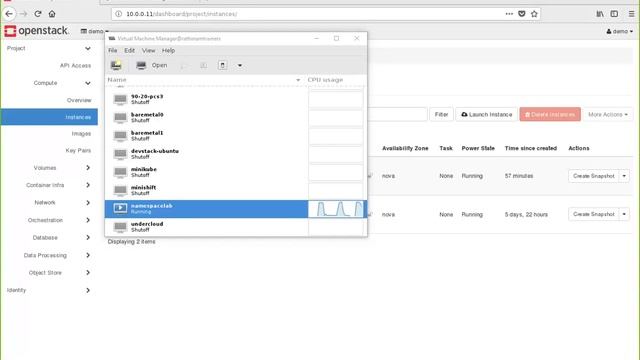
Task: Open Images in the sidebar
Action: coord(81,133)
